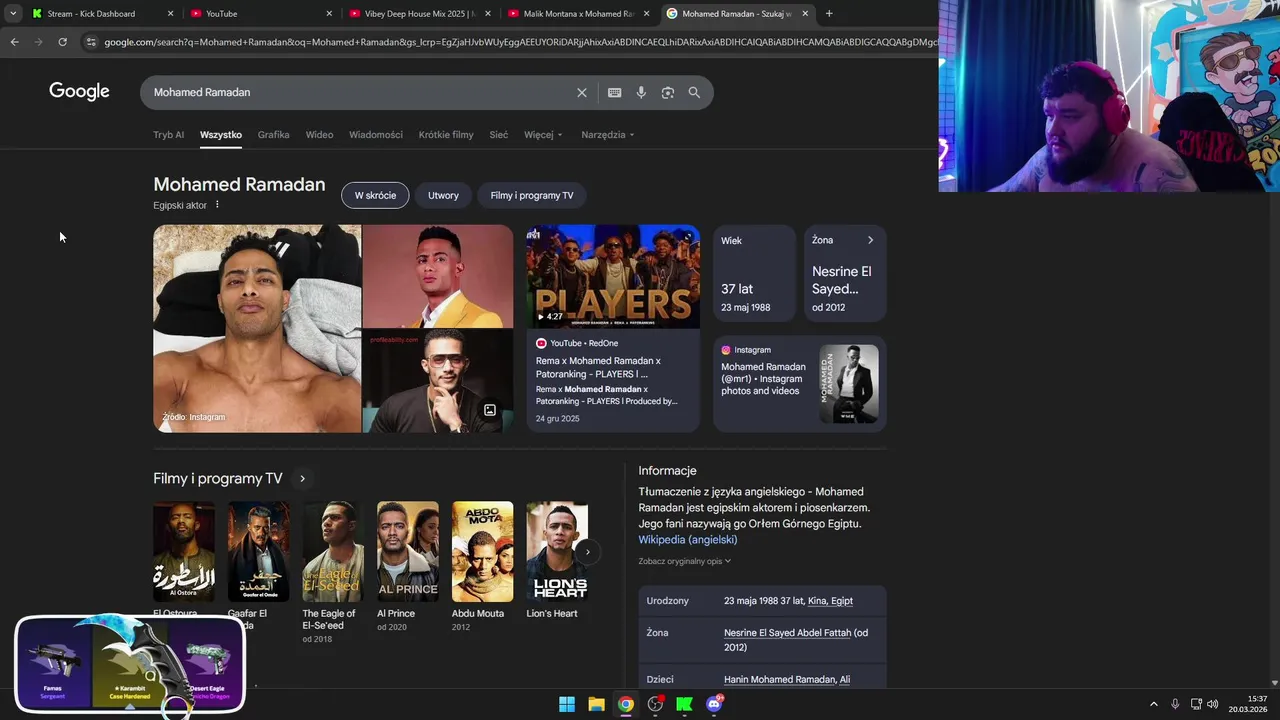Open the Instagram Mohamed Ramadan card
1280x720 pixels.
800,383
